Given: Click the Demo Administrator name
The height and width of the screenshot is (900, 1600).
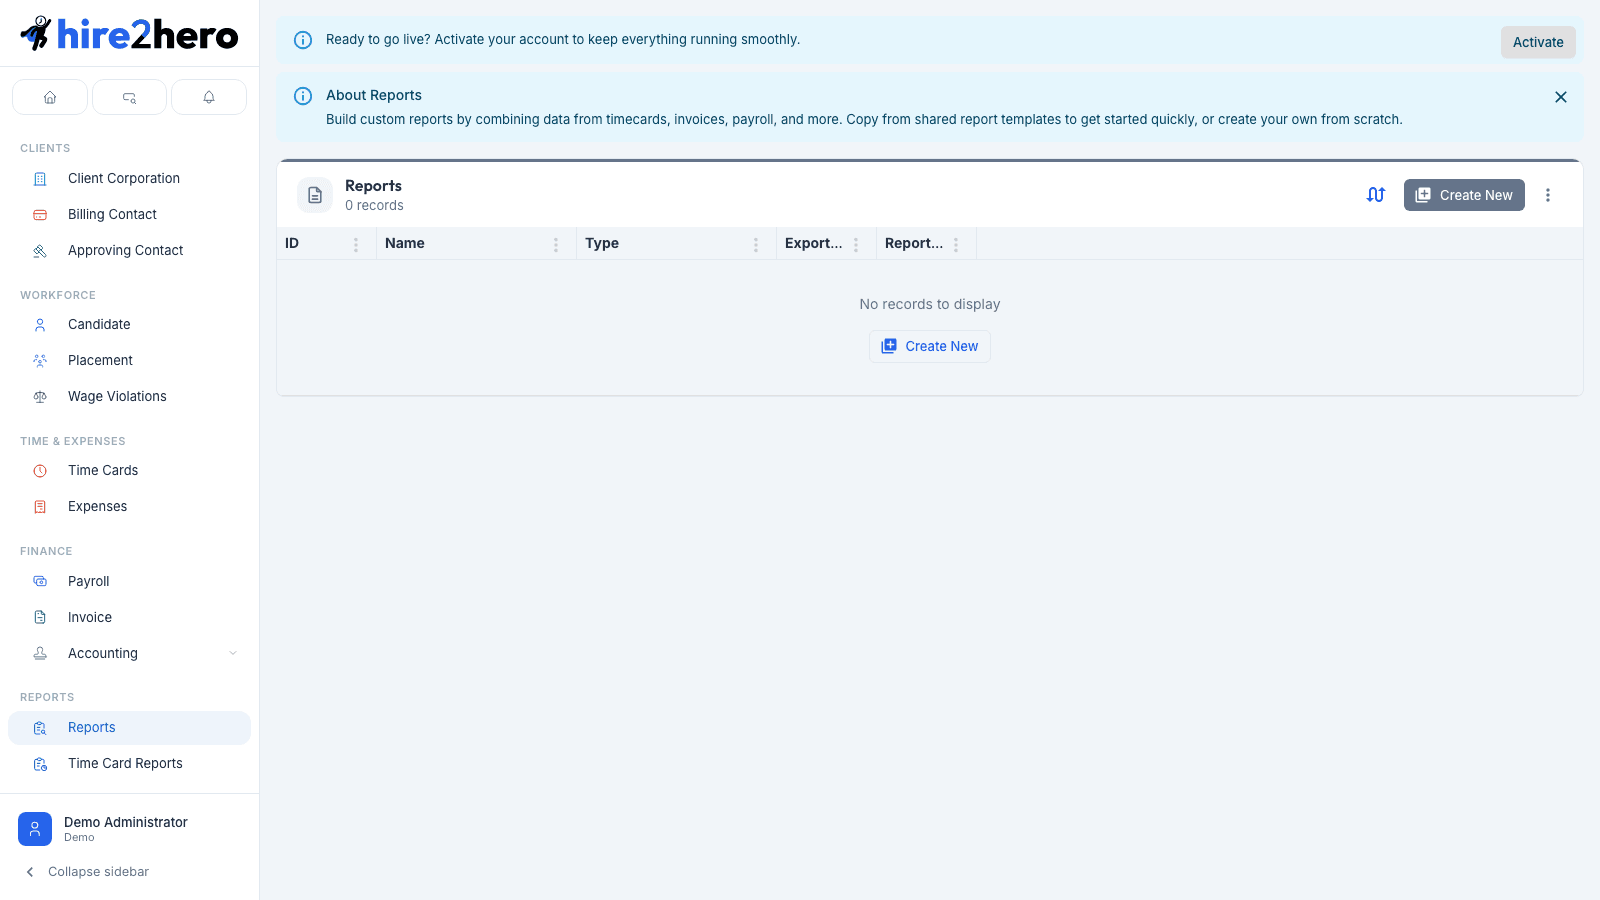Looking at the screenshot, I should pos(126,822).
